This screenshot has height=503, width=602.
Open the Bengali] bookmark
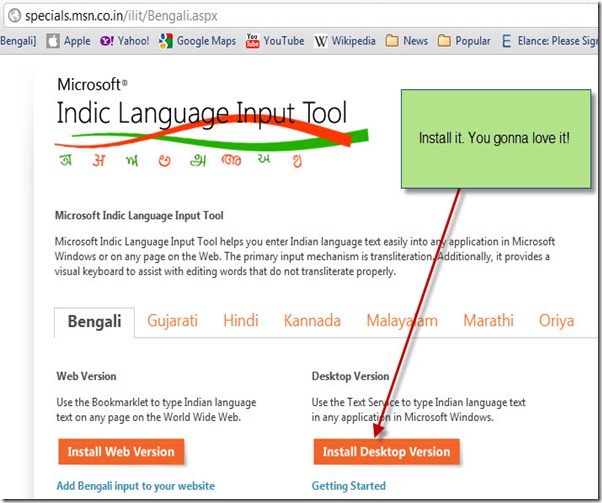(18, 41)
